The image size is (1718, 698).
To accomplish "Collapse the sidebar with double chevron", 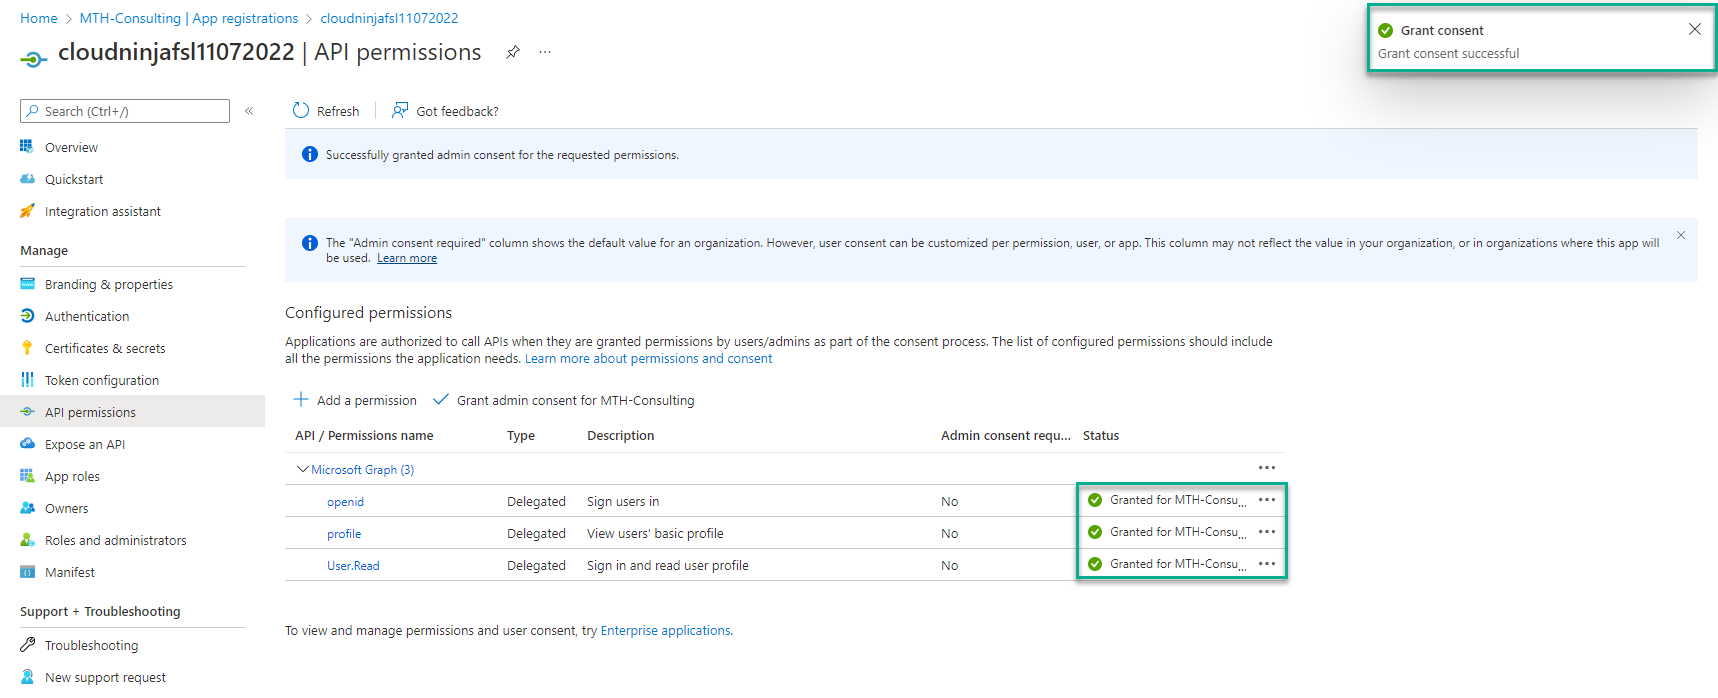I will 249,111.
